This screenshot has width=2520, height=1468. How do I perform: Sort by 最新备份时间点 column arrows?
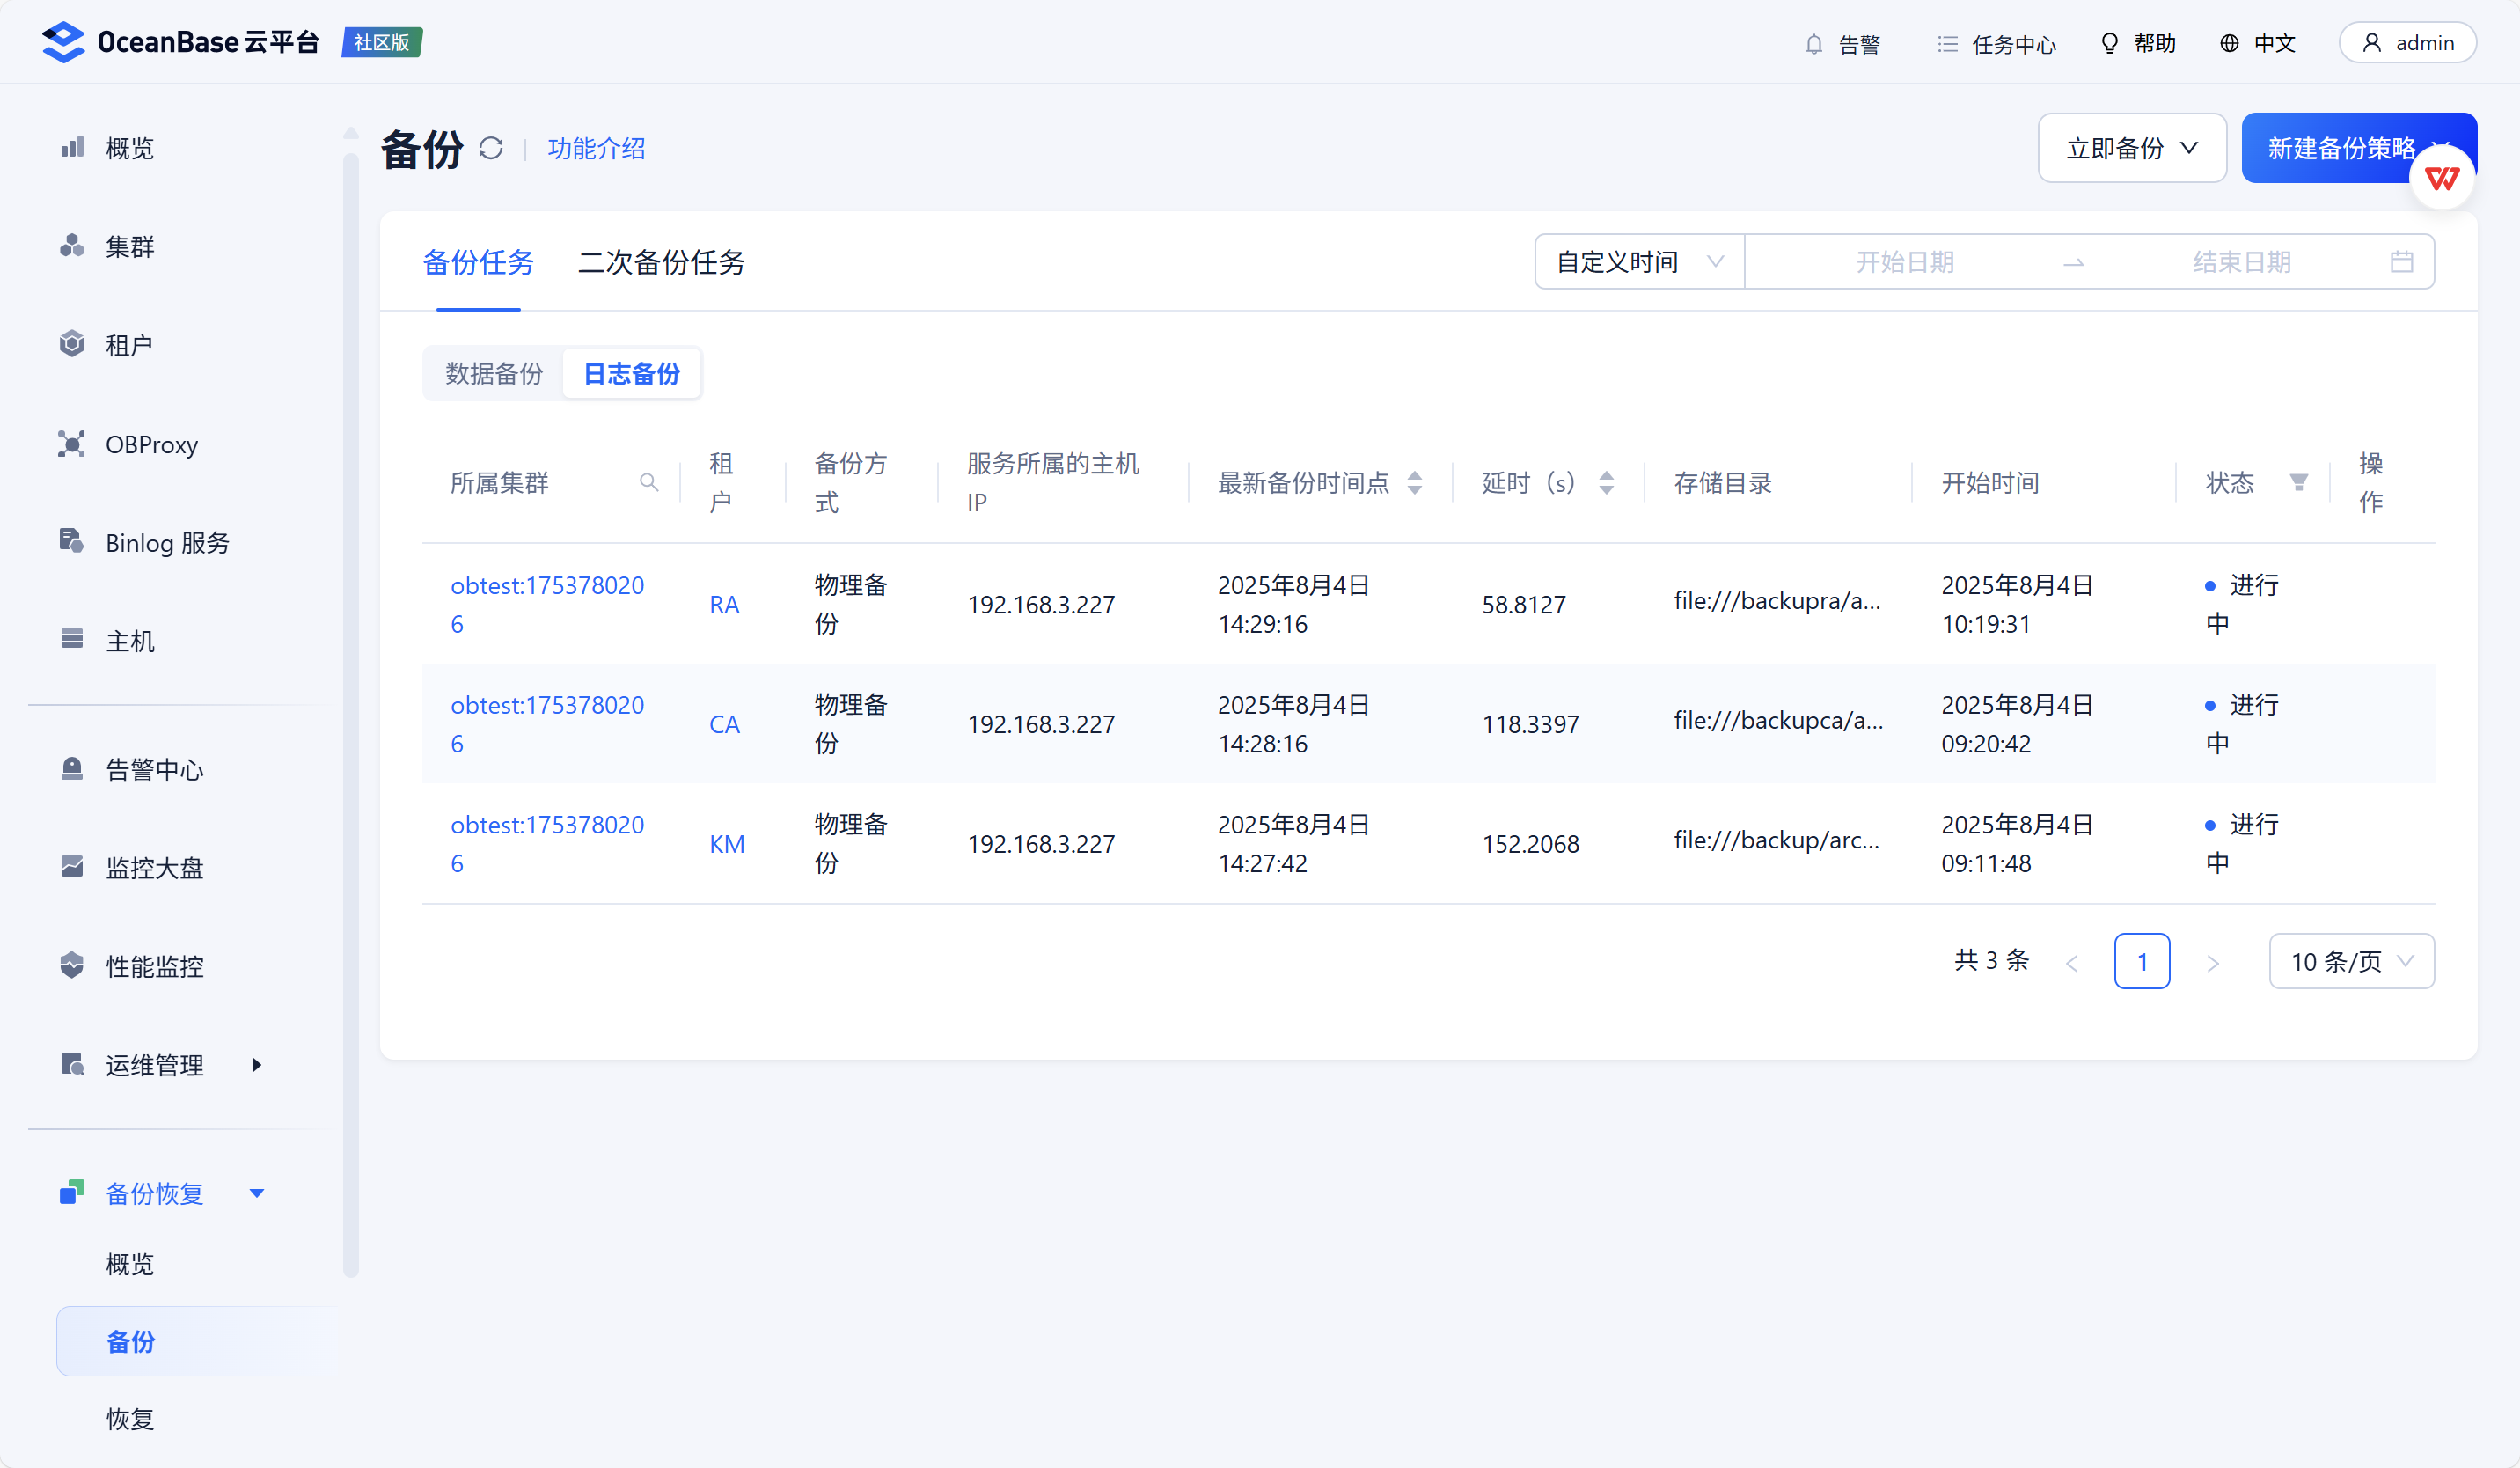(x=1414, y=483)
